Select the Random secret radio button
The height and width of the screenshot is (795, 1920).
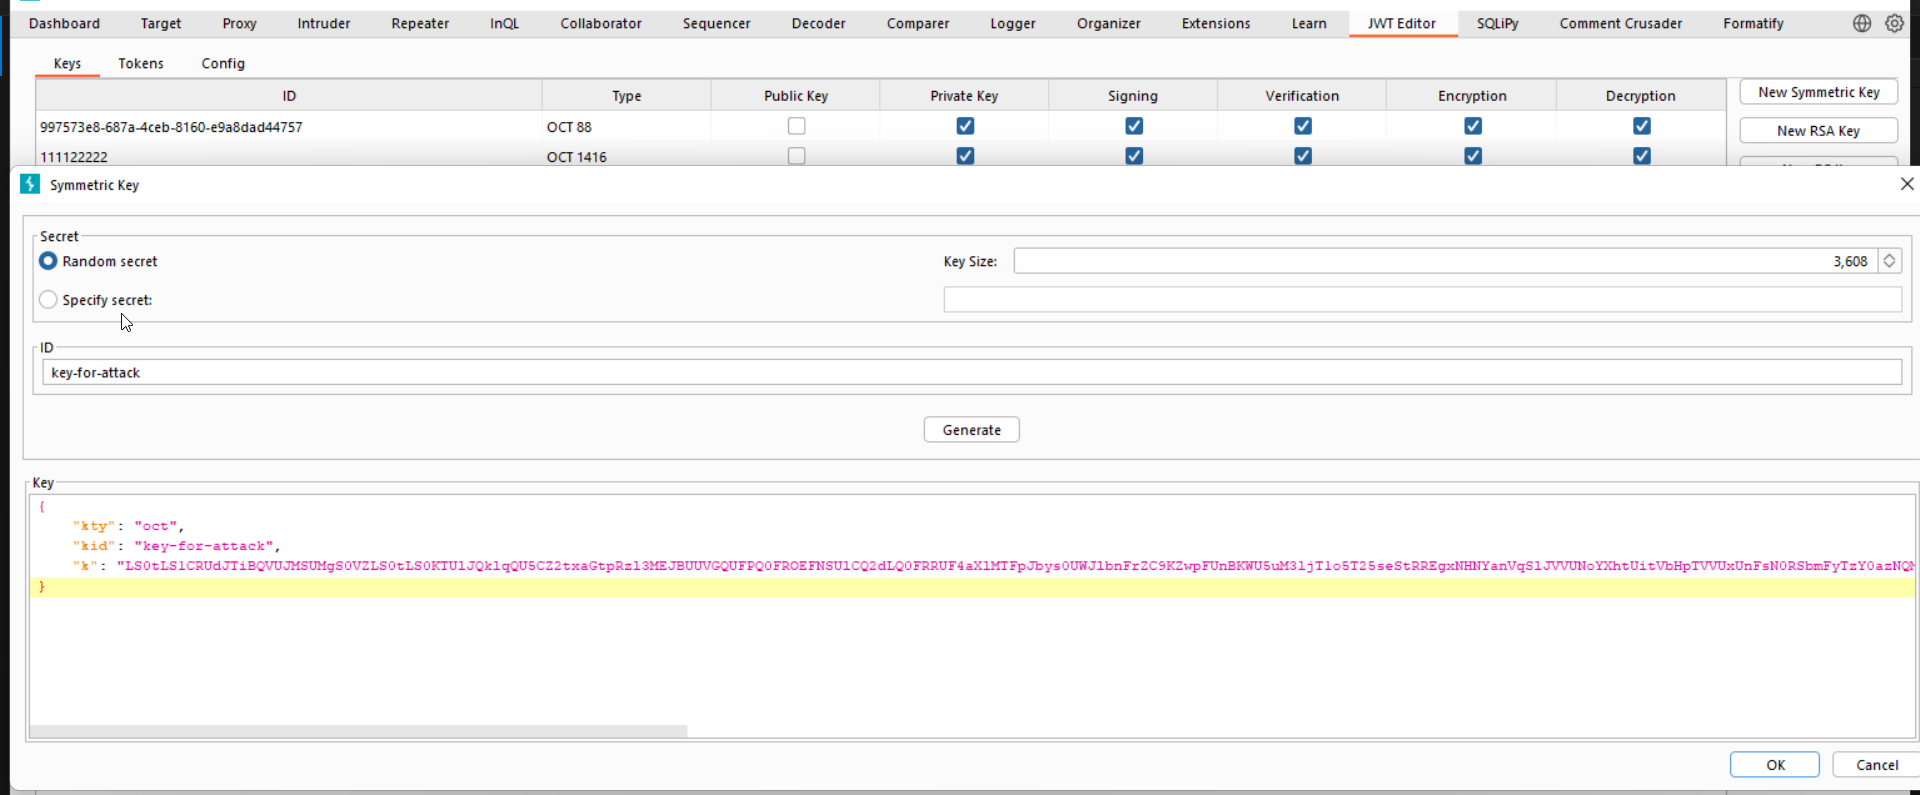pyautogui.click(x=48, y=261)
